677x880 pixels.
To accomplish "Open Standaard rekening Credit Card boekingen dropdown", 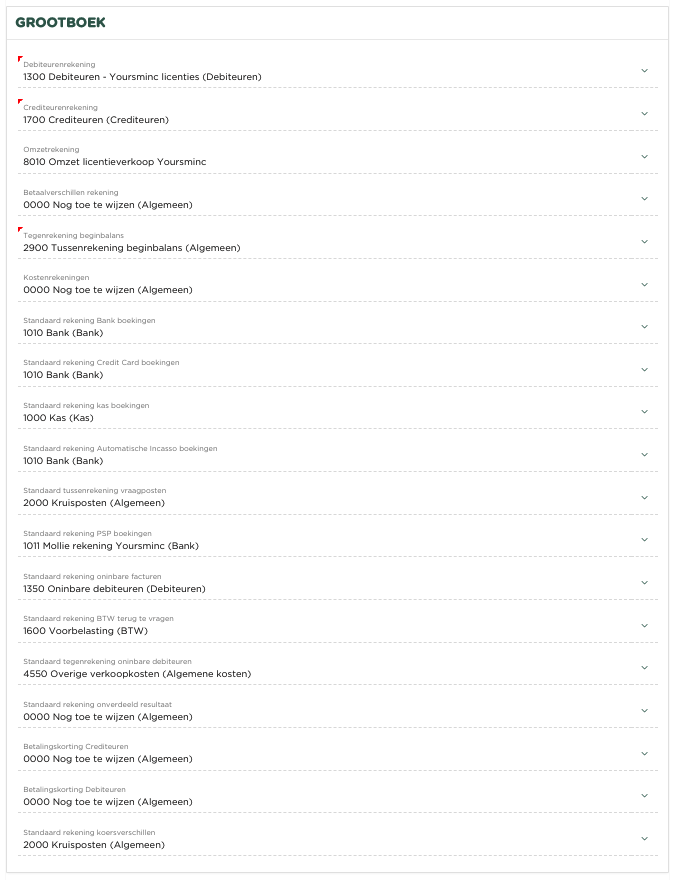I will (x=644, y=369).
